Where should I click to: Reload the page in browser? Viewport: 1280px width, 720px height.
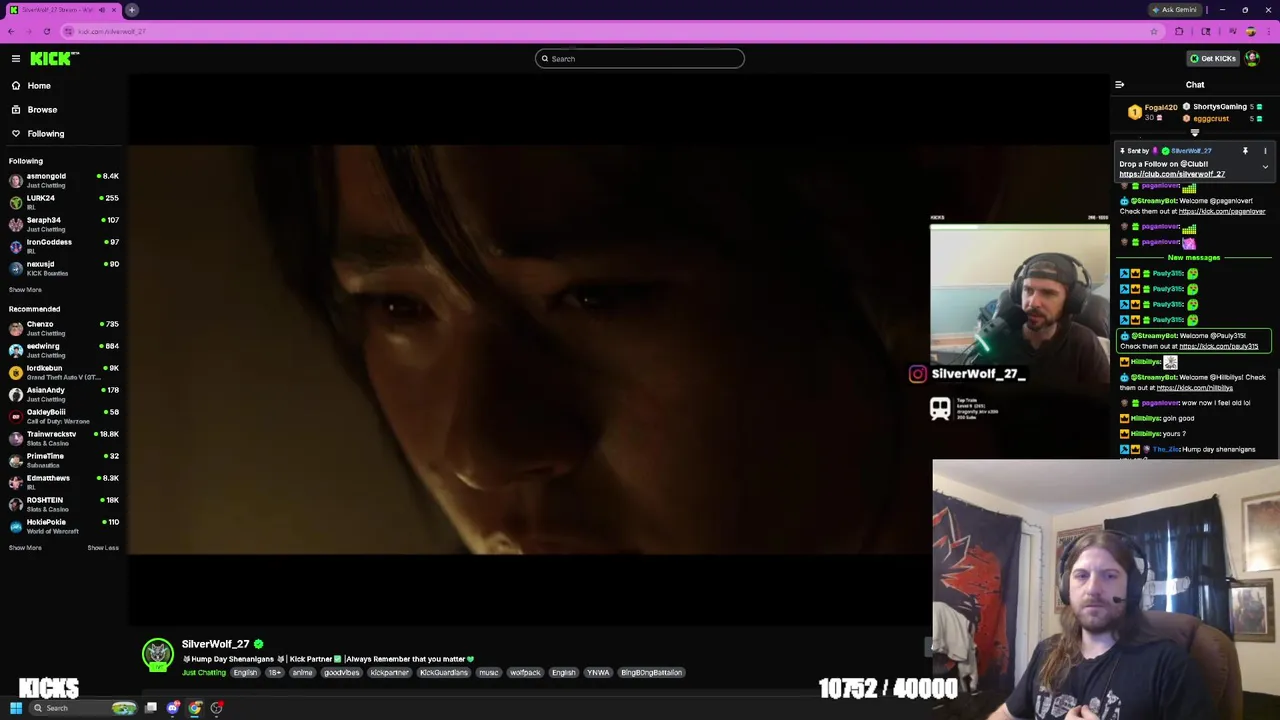coord(47,32)
